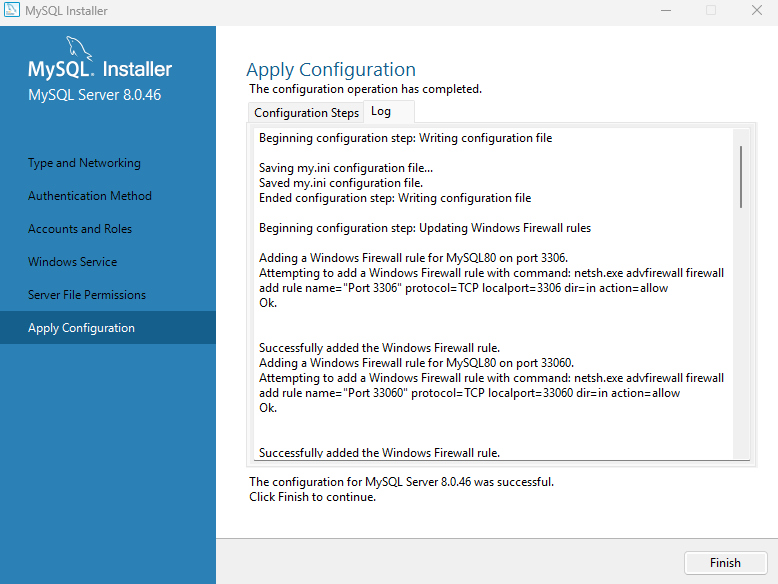Viewport: 778px width, 584px height.
Task: Click the log panel scrollbar thumb
Action: click(x=741, y=177)
